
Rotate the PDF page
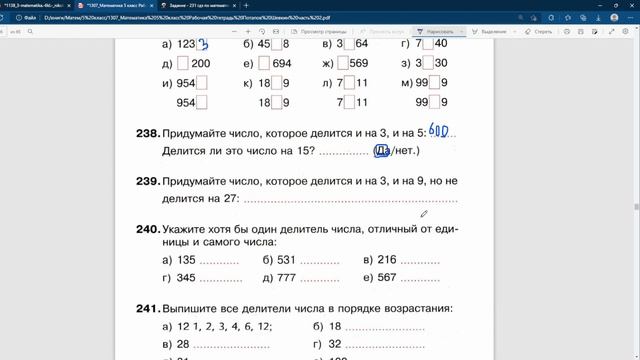262,31
